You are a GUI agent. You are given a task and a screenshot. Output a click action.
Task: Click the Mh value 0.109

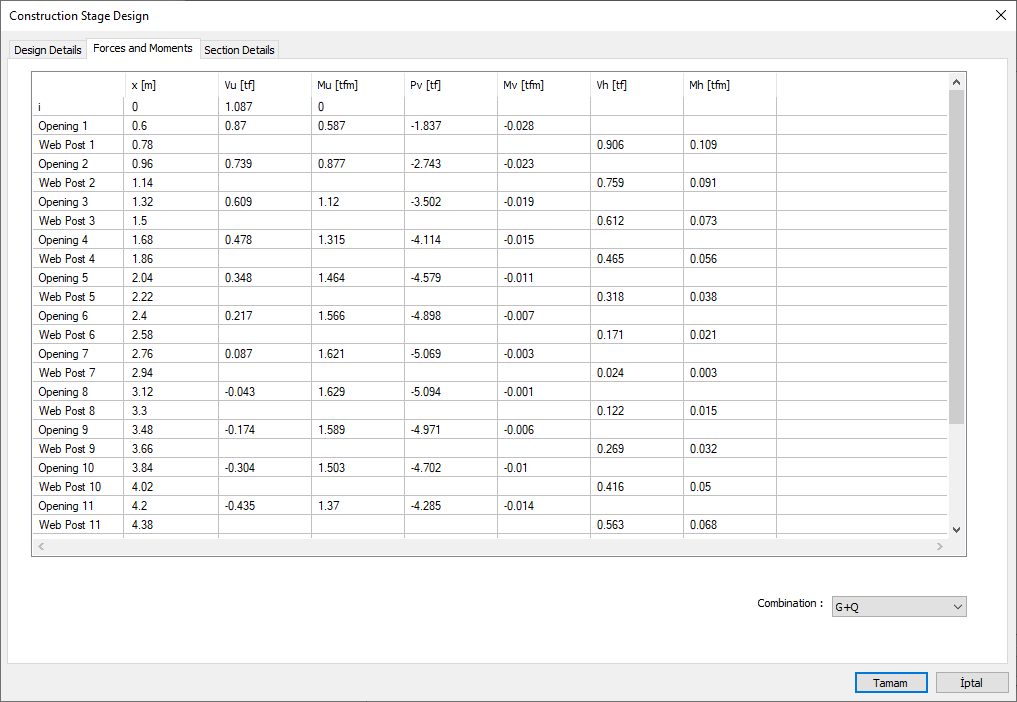(703, 145)
